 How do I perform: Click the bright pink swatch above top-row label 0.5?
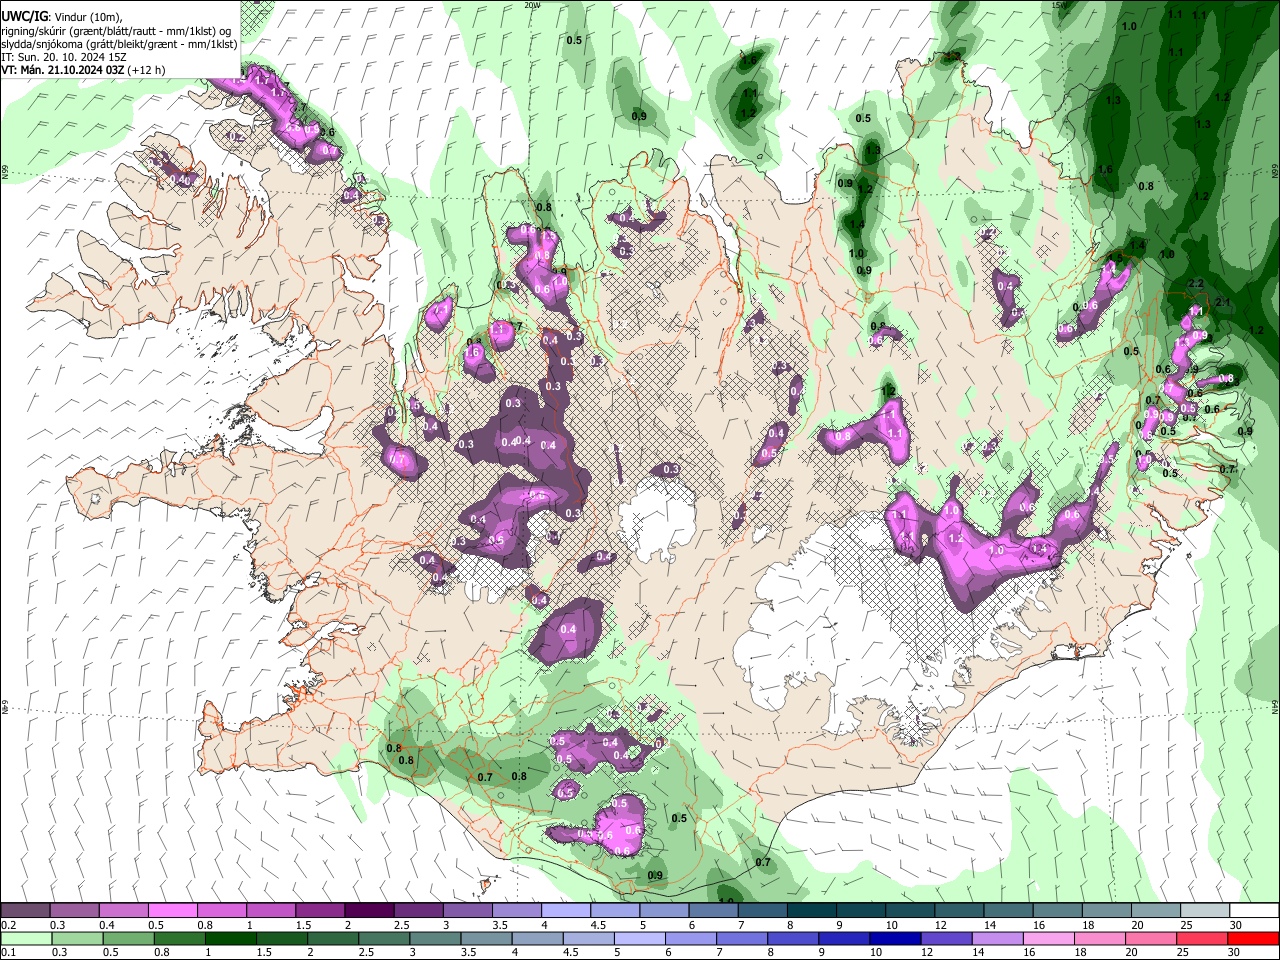pyautogui.click(x=173, y=911)
